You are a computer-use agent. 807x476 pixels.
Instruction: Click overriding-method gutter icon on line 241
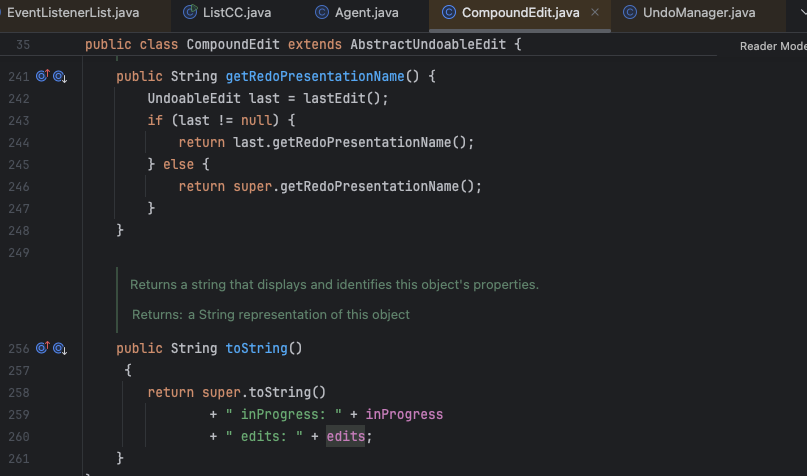[x=42, y=76]
